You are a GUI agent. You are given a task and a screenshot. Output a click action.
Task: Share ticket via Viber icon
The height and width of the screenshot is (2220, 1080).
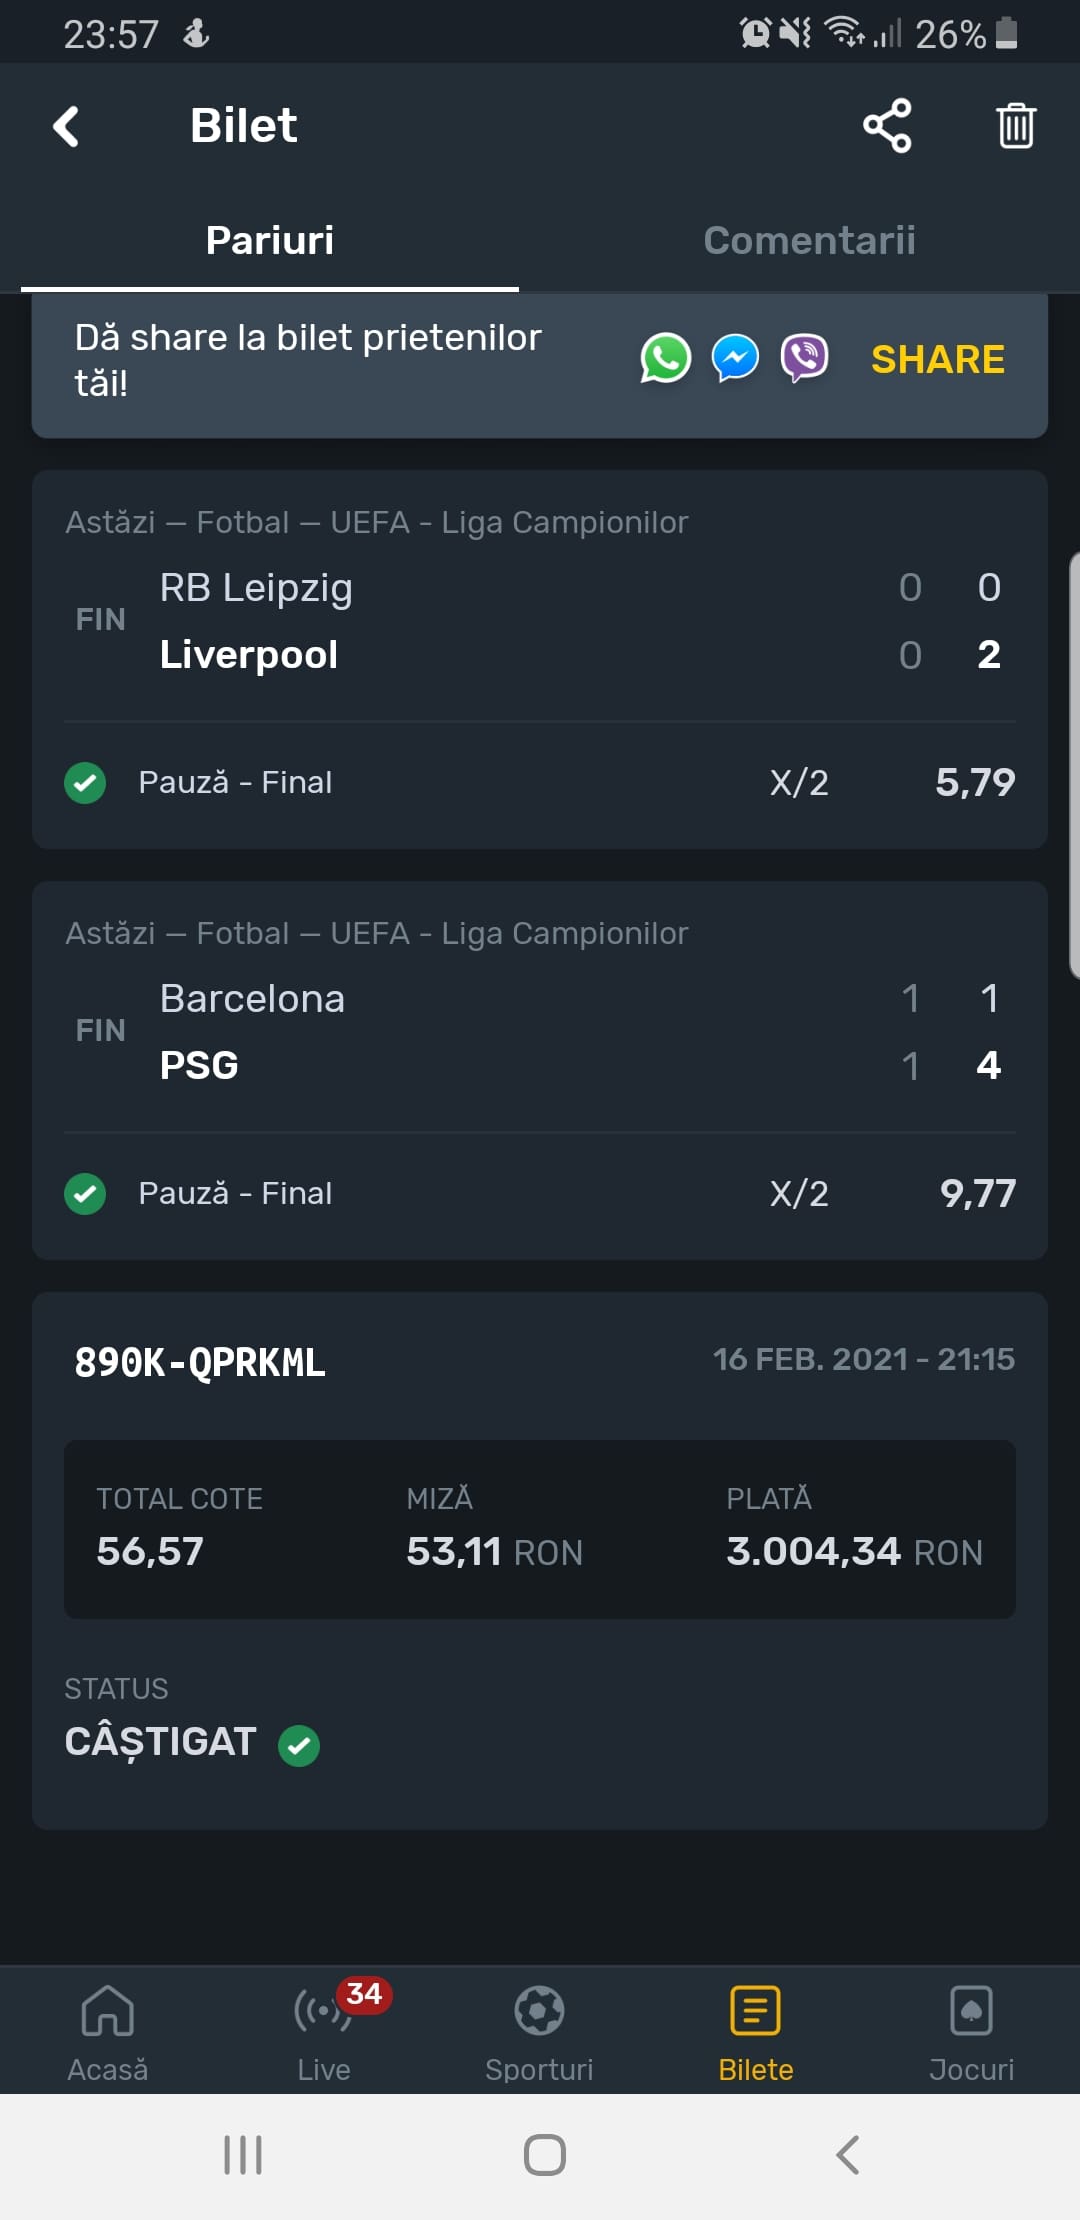[804, 358]
